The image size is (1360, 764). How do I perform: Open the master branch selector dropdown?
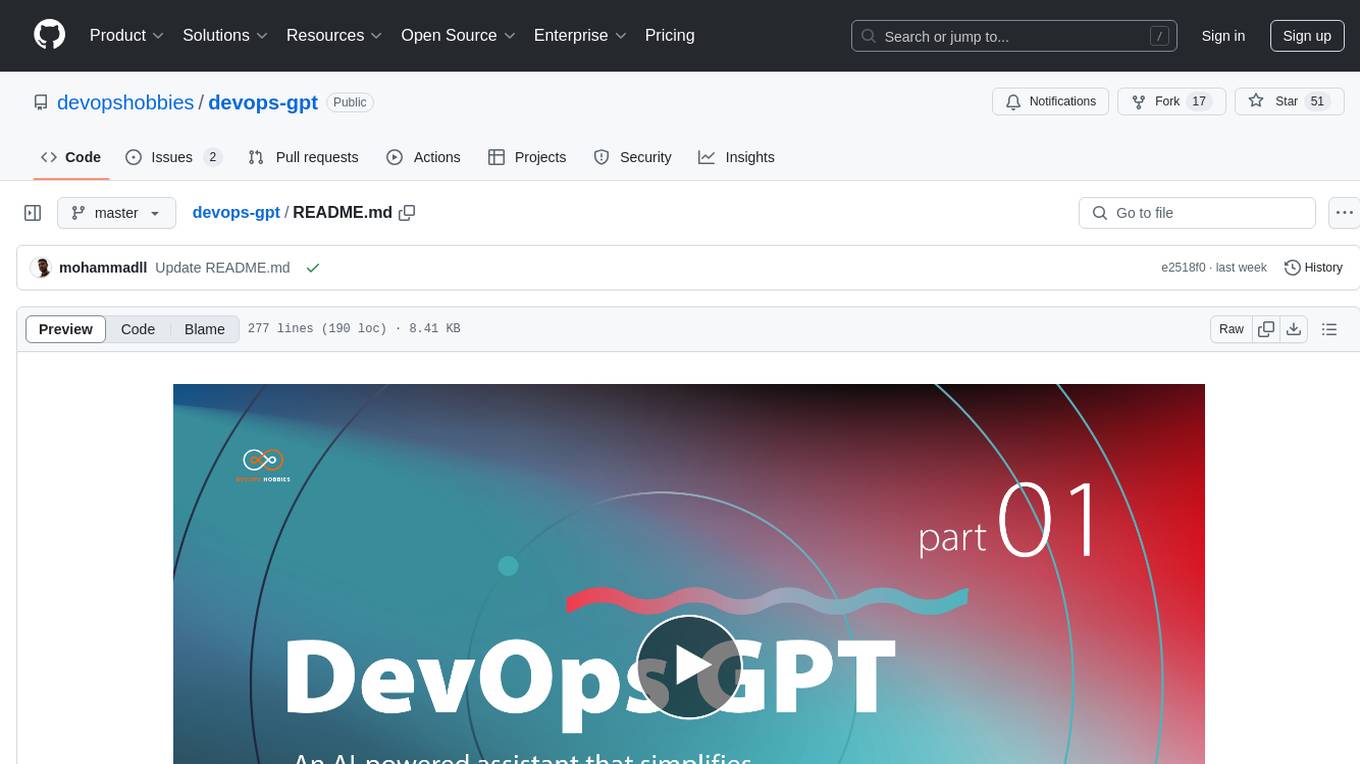tap(117, 213)
